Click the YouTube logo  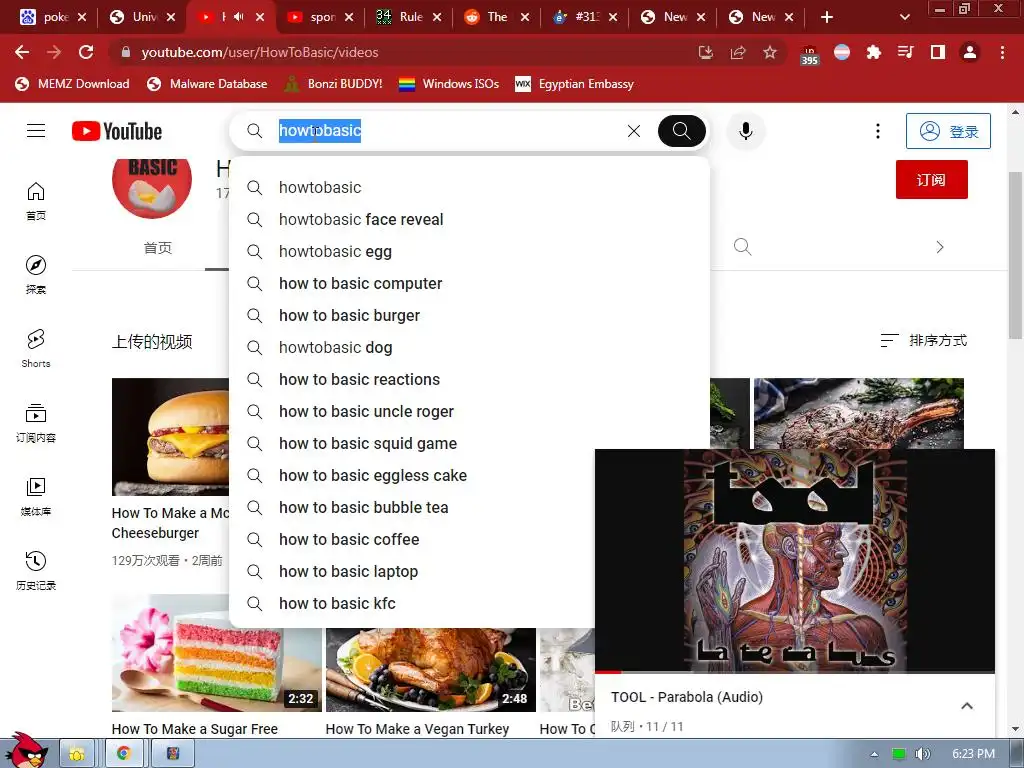click(117, 131)
